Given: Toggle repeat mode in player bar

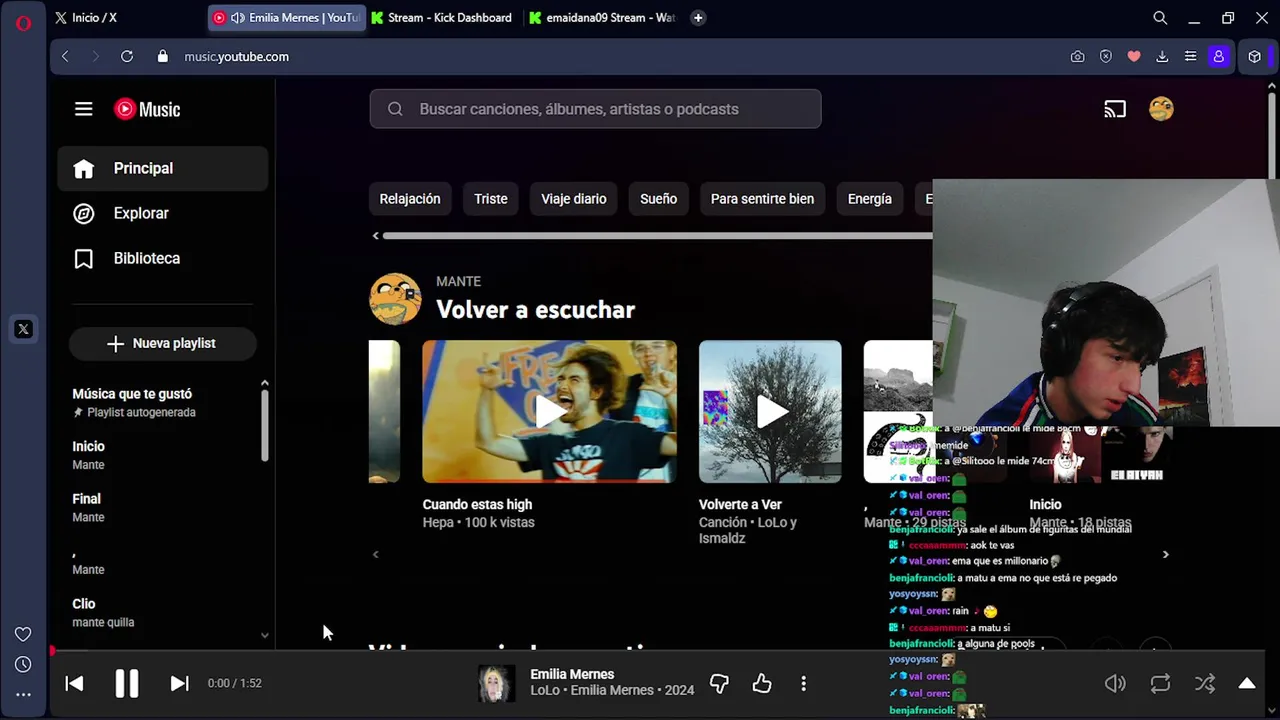Looking at the screenshot, I should [x=1160, y=683].
